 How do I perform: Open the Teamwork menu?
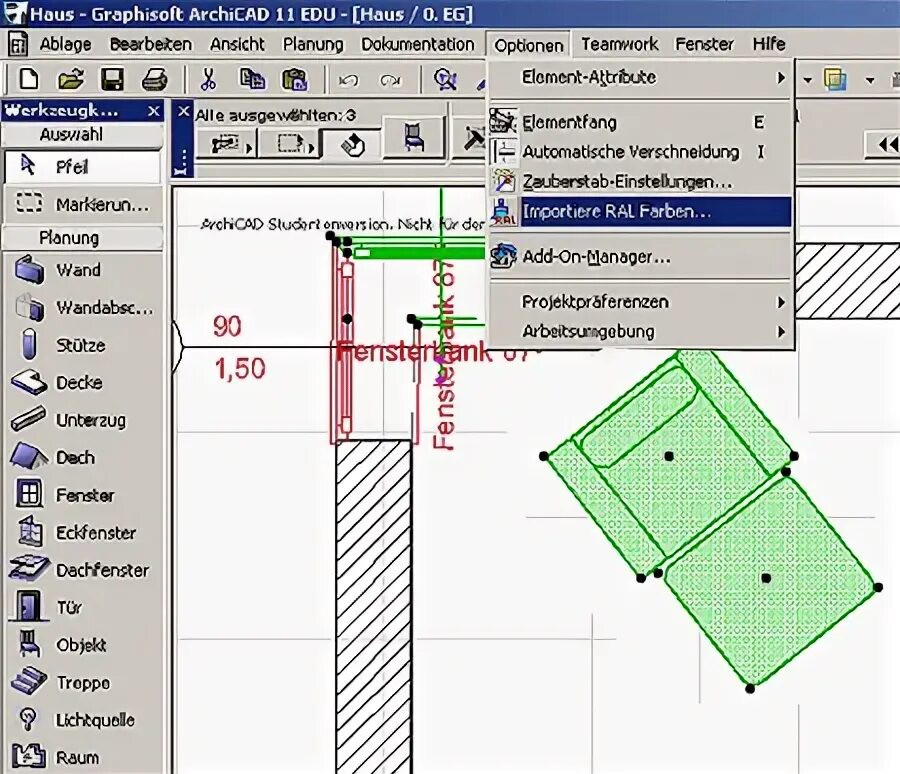(619, 44)
